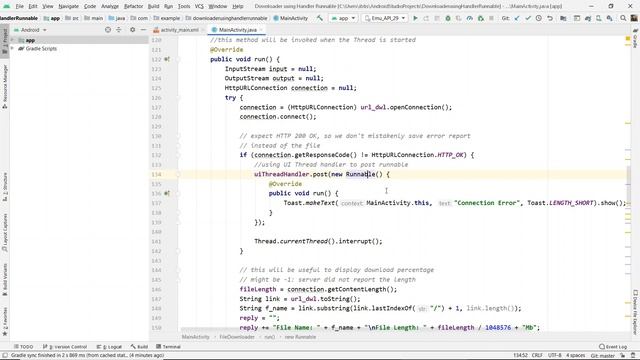Screen dimensions: 640x360
Task: Switch to the activity_main.xml tab
Action: coord(179,30)
